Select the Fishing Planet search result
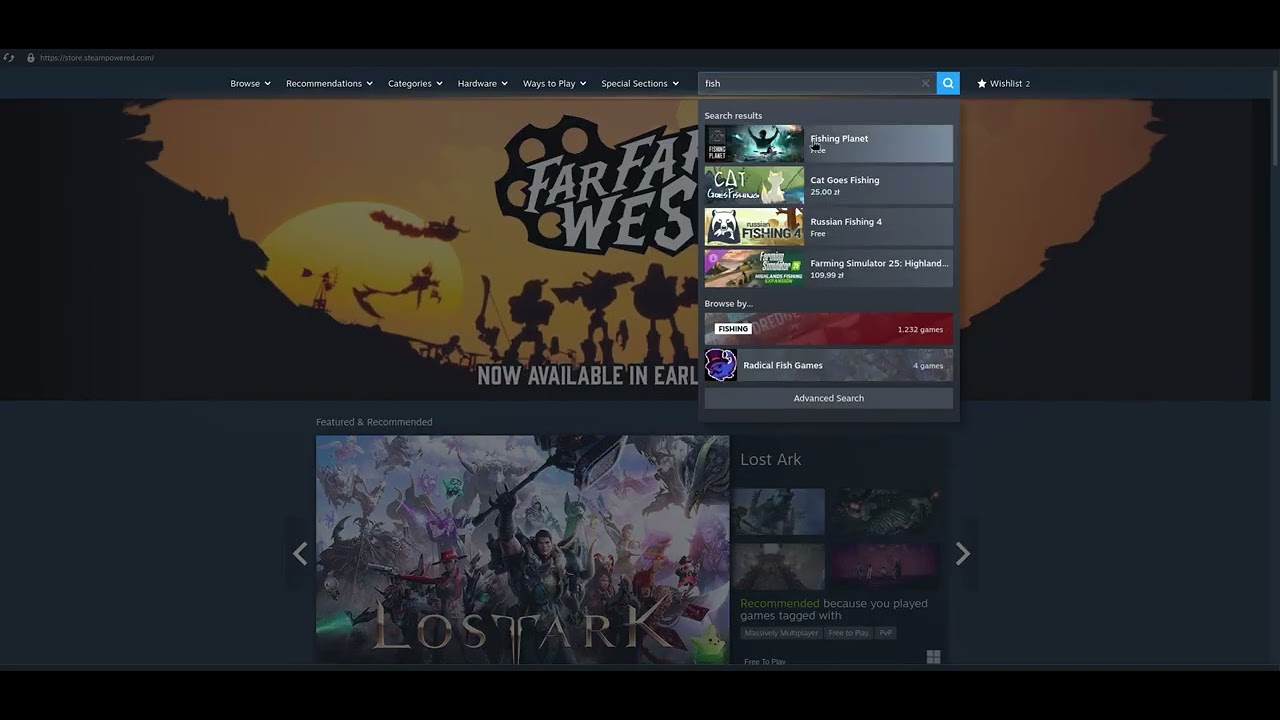 pyautogui.click(x=829, y=143)
